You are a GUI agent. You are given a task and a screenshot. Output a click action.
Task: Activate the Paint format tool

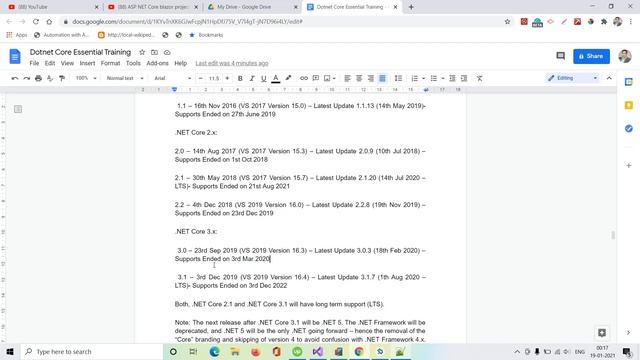click(x=62, y=78)
